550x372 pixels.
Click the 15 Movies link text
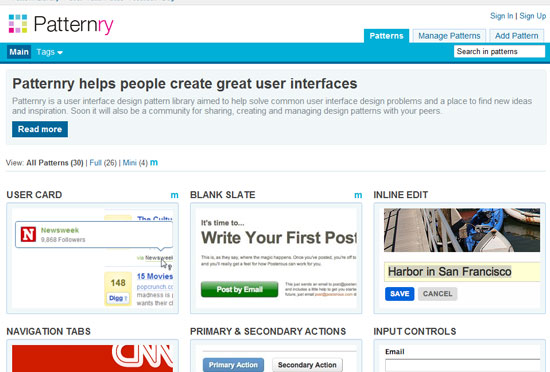point(155,276)
